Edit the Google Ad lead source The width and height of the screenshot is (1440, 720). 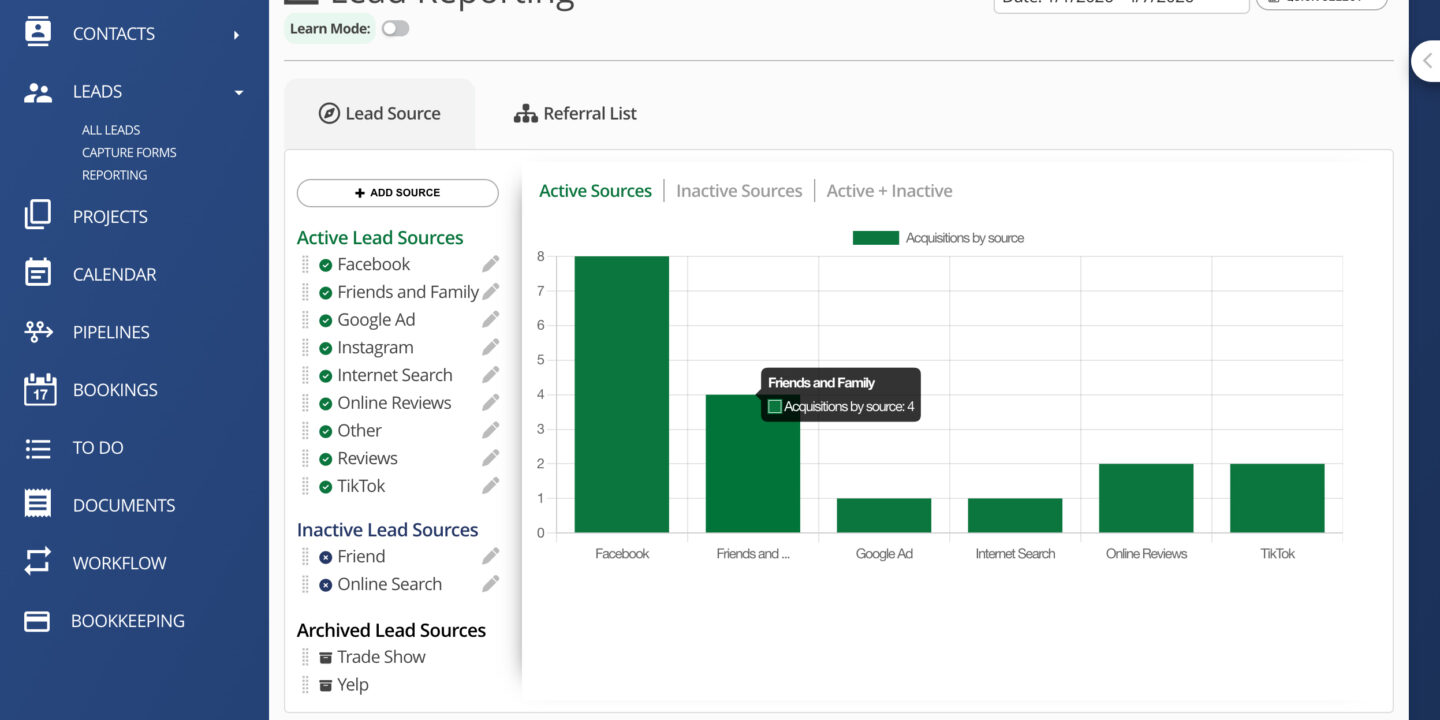(x=490, y=320)
